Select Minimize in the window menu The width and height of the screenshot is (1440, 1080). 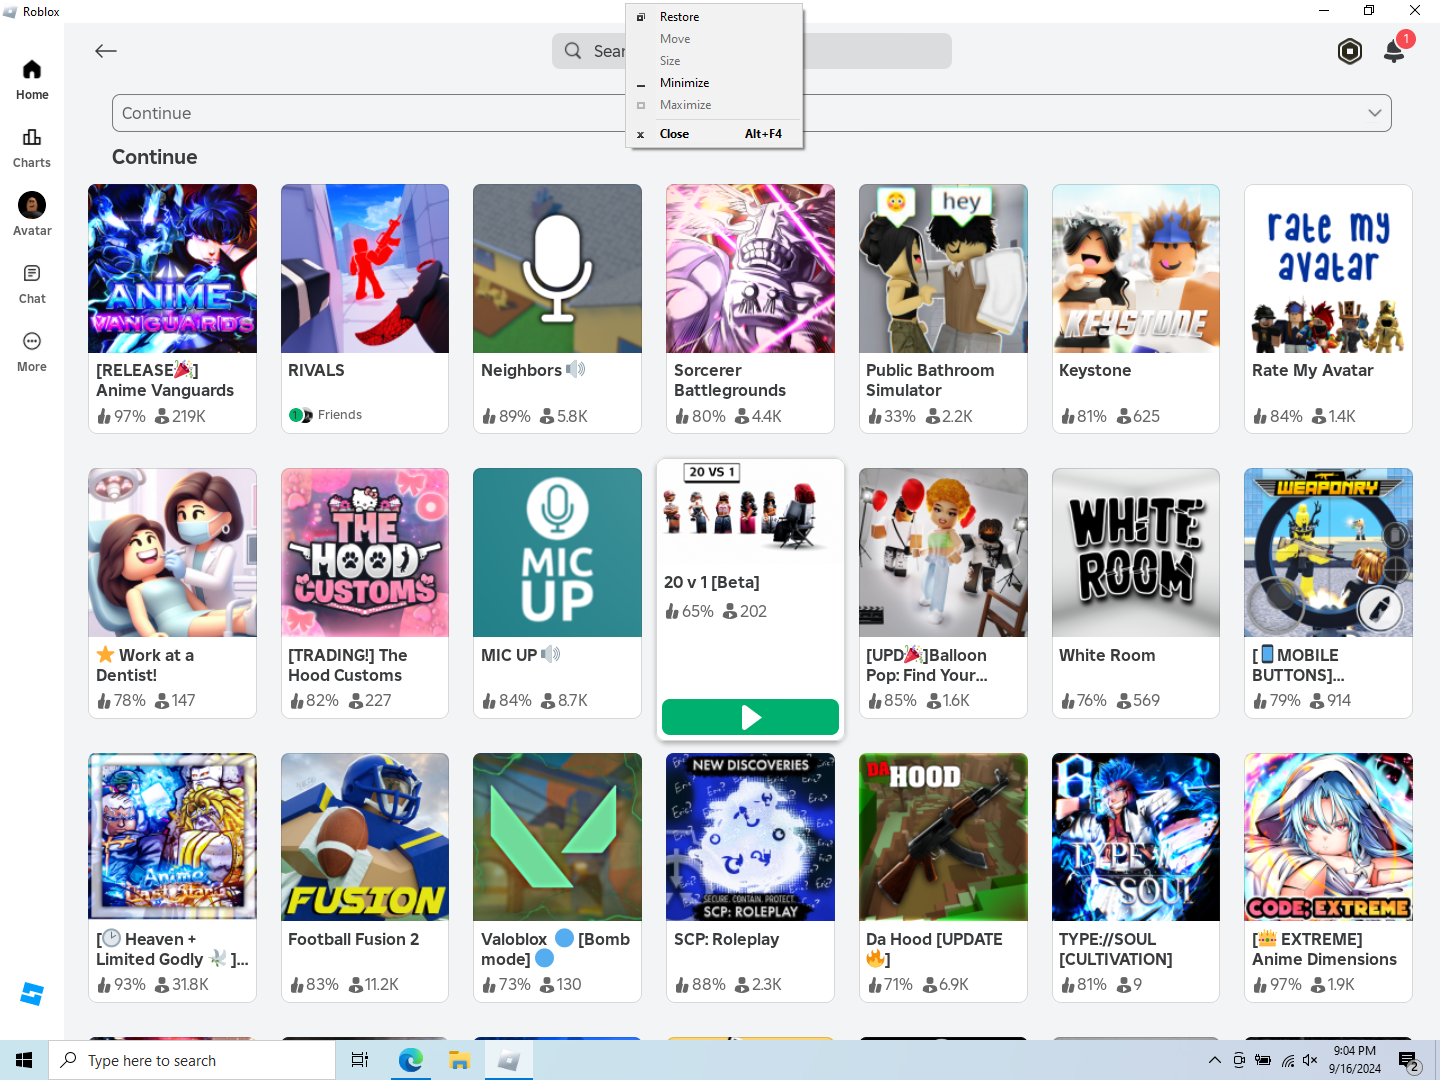pyautogui.click(x=714, y=83)
